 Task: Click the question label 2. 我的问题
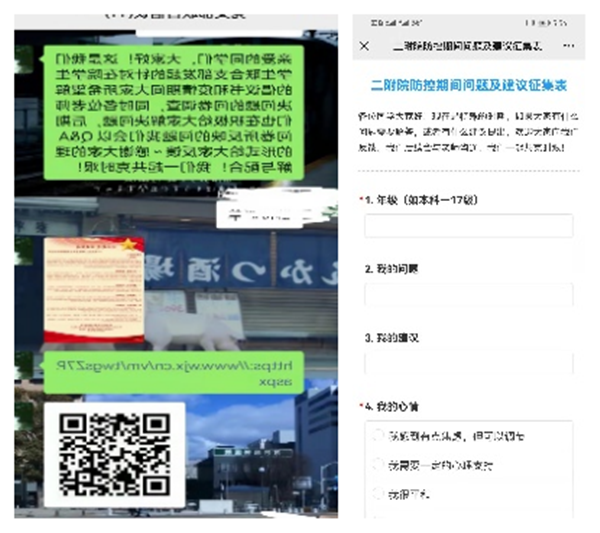[x=391, y=269]
